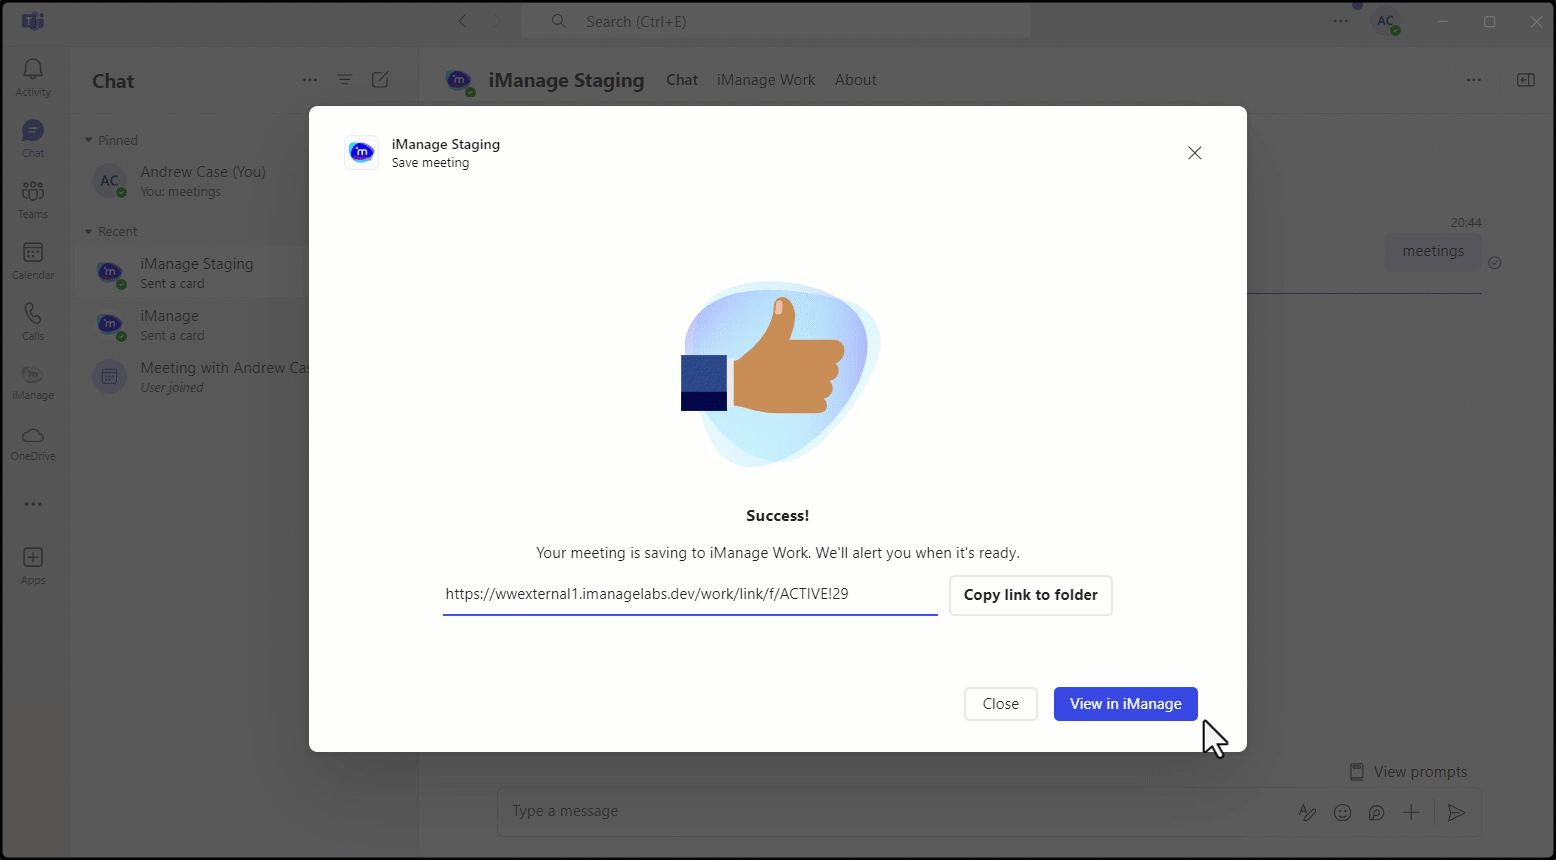Open the About tab
Screen dimensions: 1556x860
(x=855, y=80)
